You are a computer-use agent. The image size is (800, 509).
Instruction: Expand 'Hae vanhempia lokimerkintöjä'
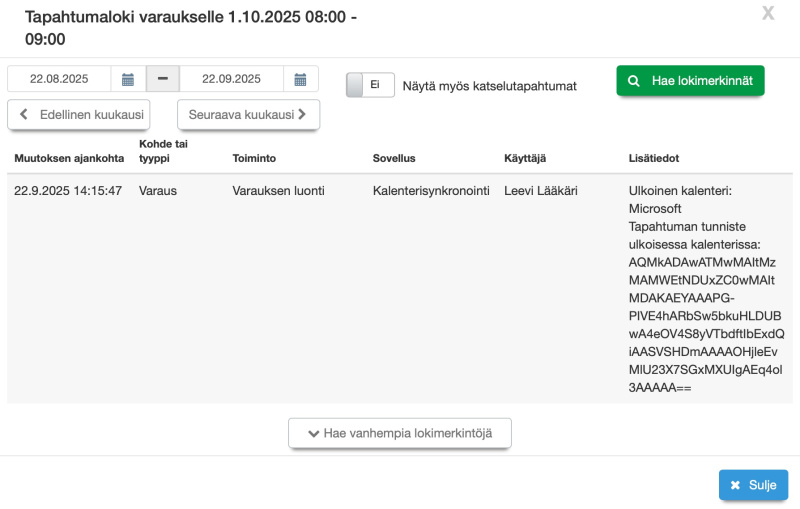click(x=400, y=434)
